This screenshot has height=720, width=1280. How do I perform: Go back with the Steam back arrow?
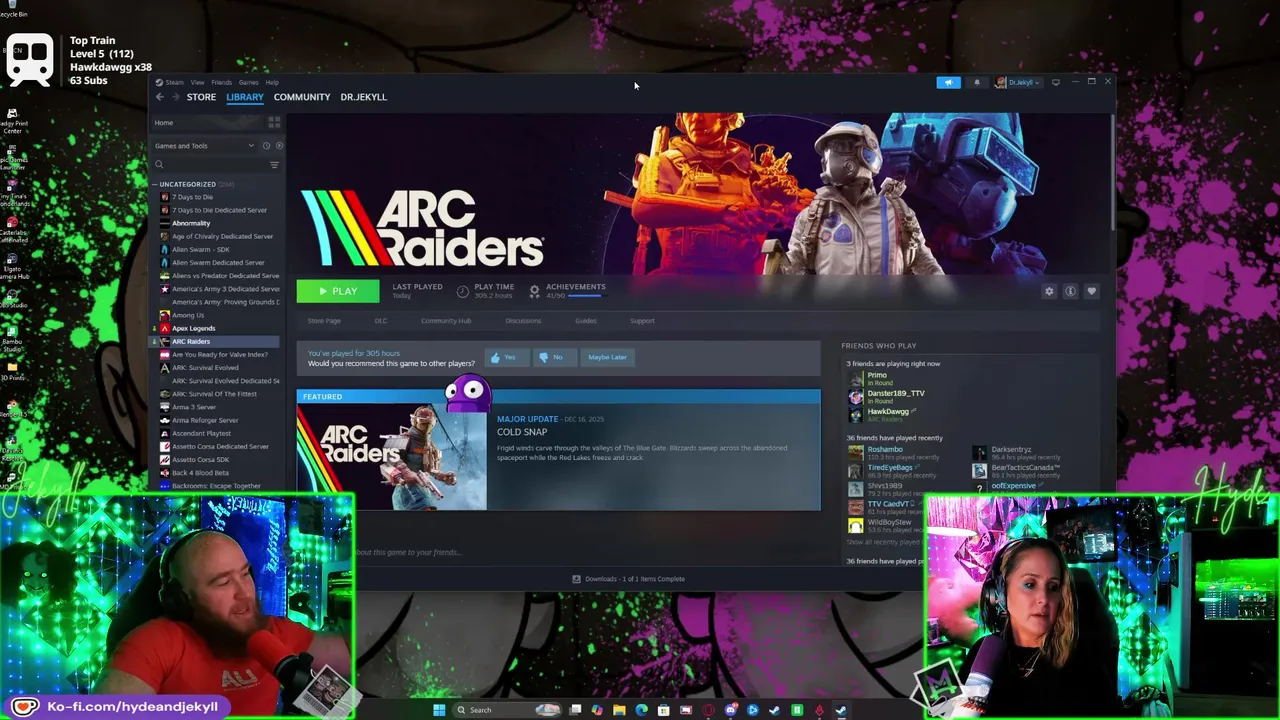160,97
